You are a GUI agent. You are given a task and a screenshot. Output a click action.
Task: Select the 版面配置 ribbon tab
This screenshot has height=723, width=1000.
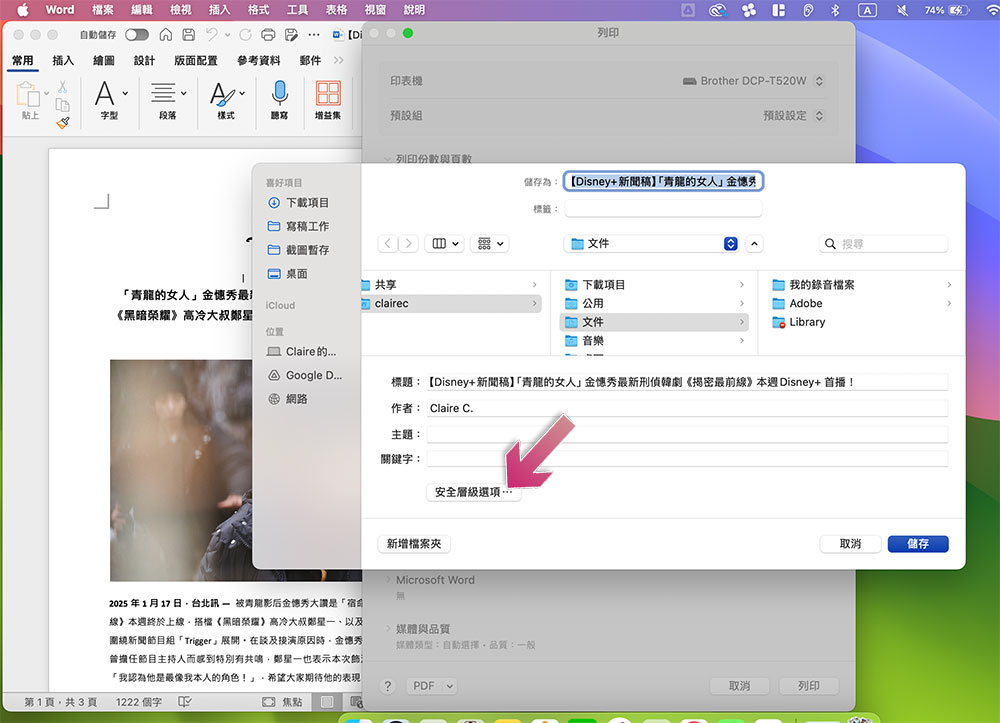click(196, 61)
